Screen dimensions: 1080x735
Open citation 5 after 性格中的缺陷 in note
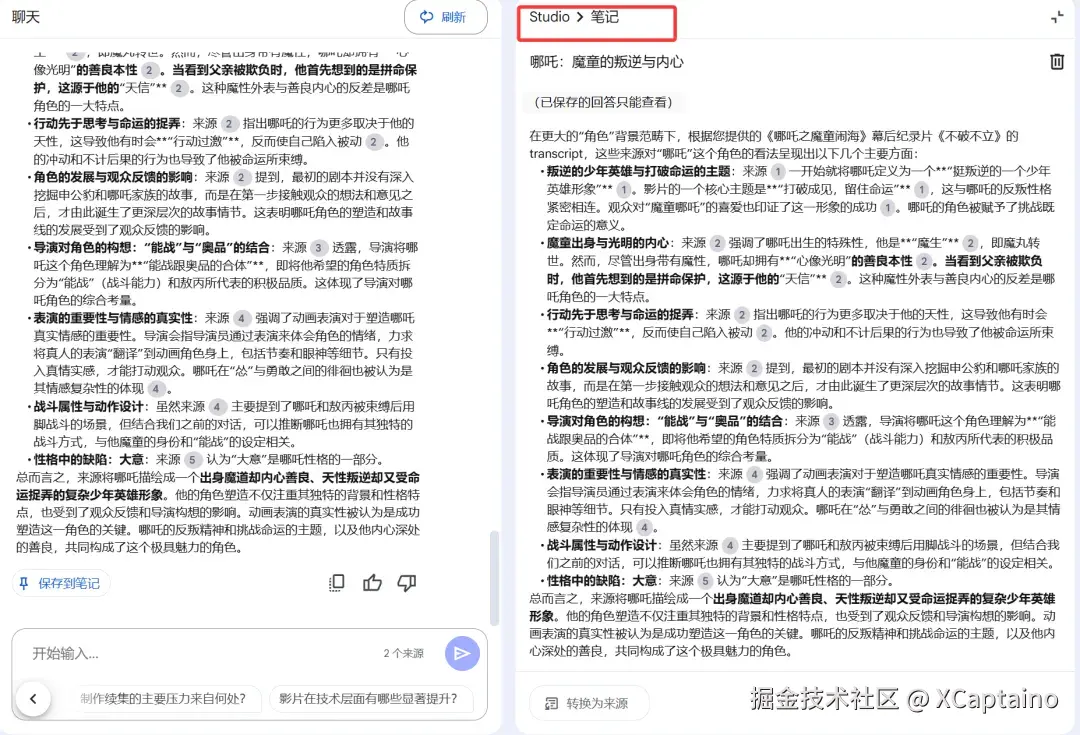pyautogui.click(x=705, y=580)
